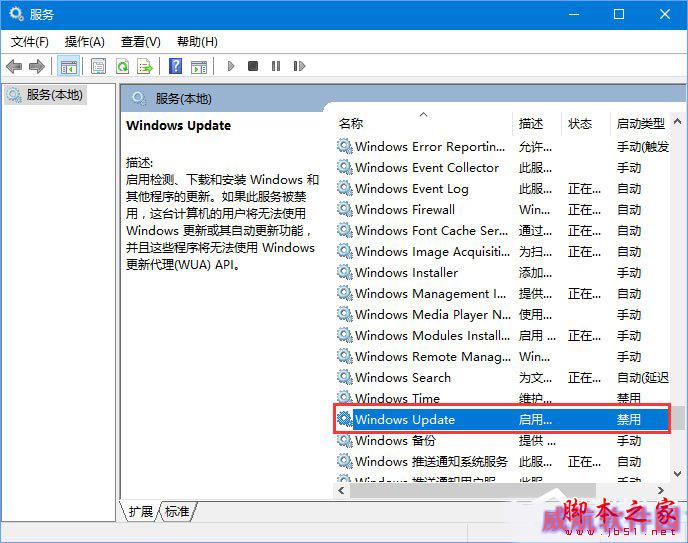The image size is (688, 543).
Task: Open the 操作(A) menu
Action: pos(85,42)
